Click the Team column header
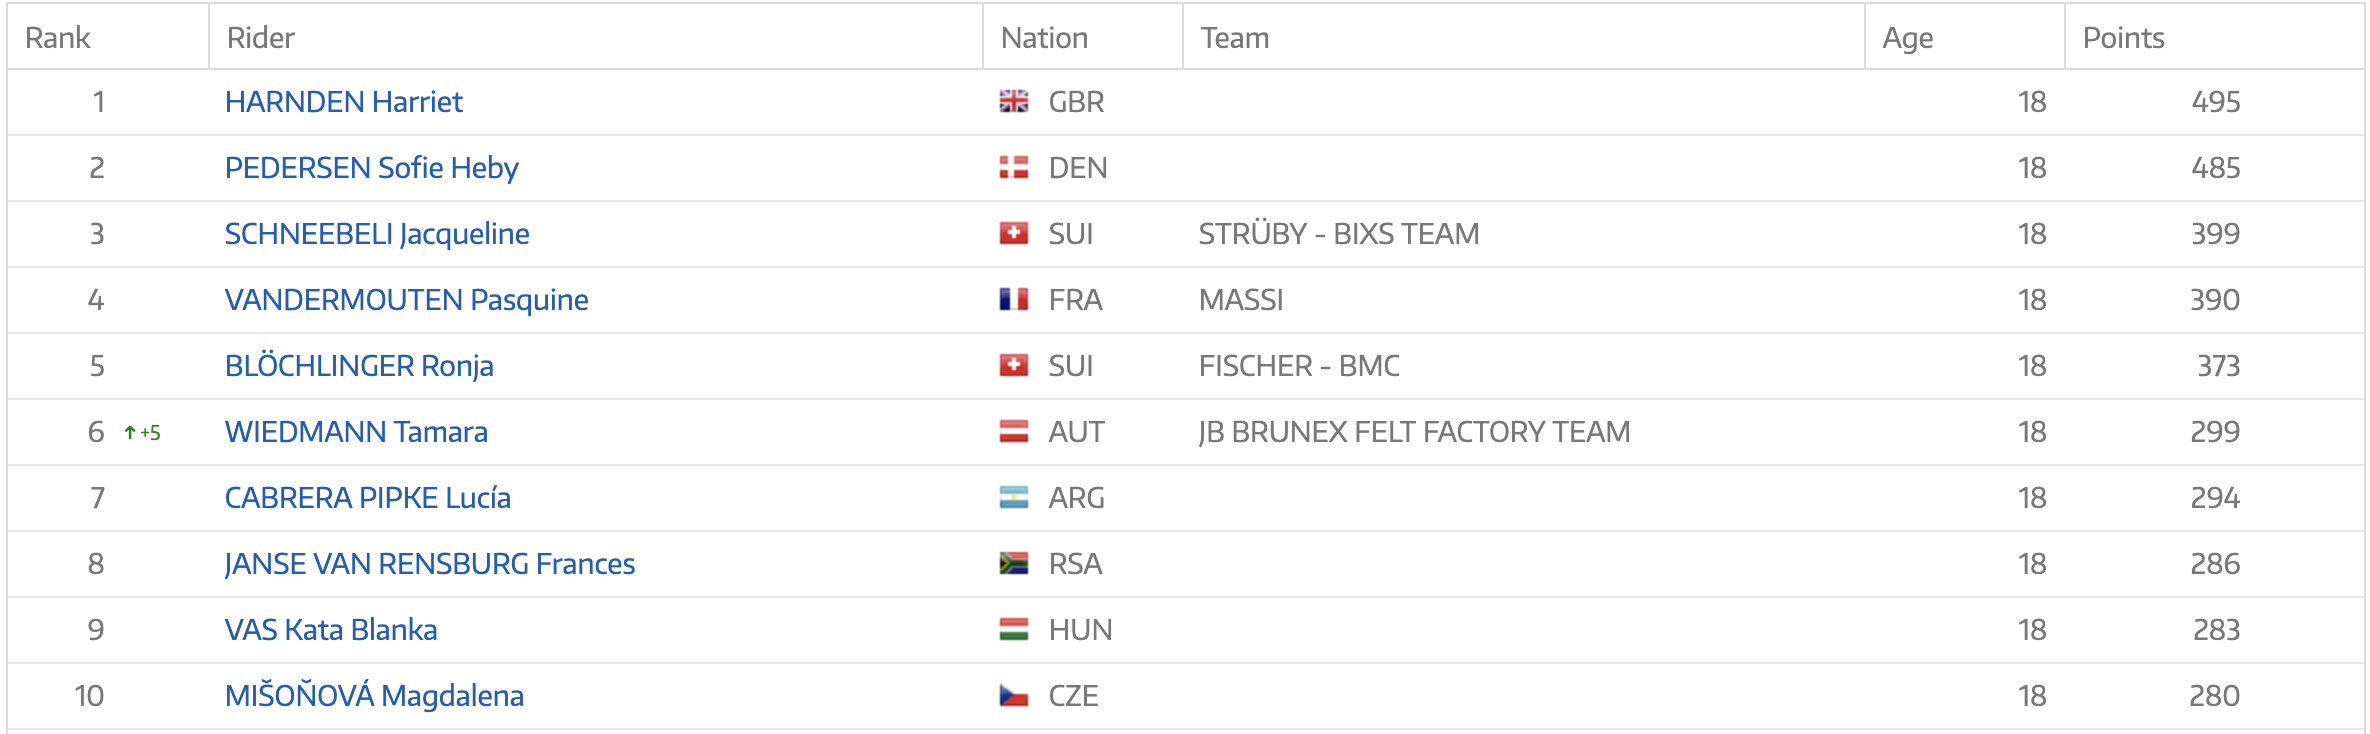 pyautogui.click(x=1235, y=38)
